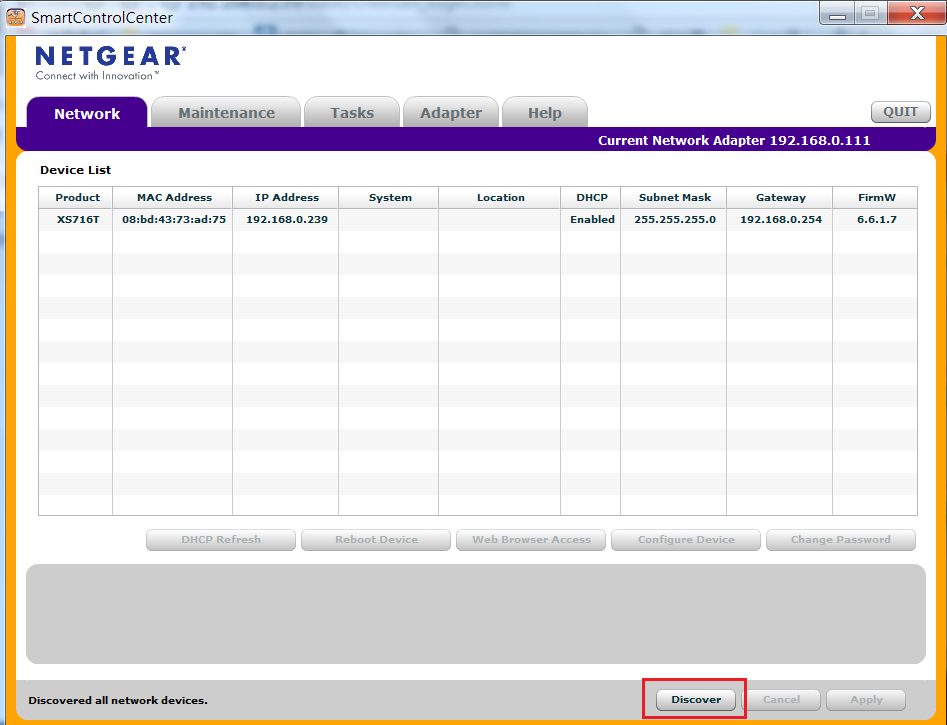This screenshot has height=725, width=947.
Task: Click firmware version 6.6.1.7 cell
Action: click(876, 219)
